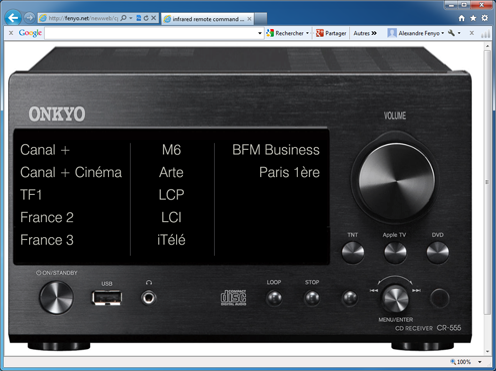Image resolution: width=496 pixels, height=371 pixels.
Task: Select the Canal + Cinéma channel
Action: pos(71,172)
